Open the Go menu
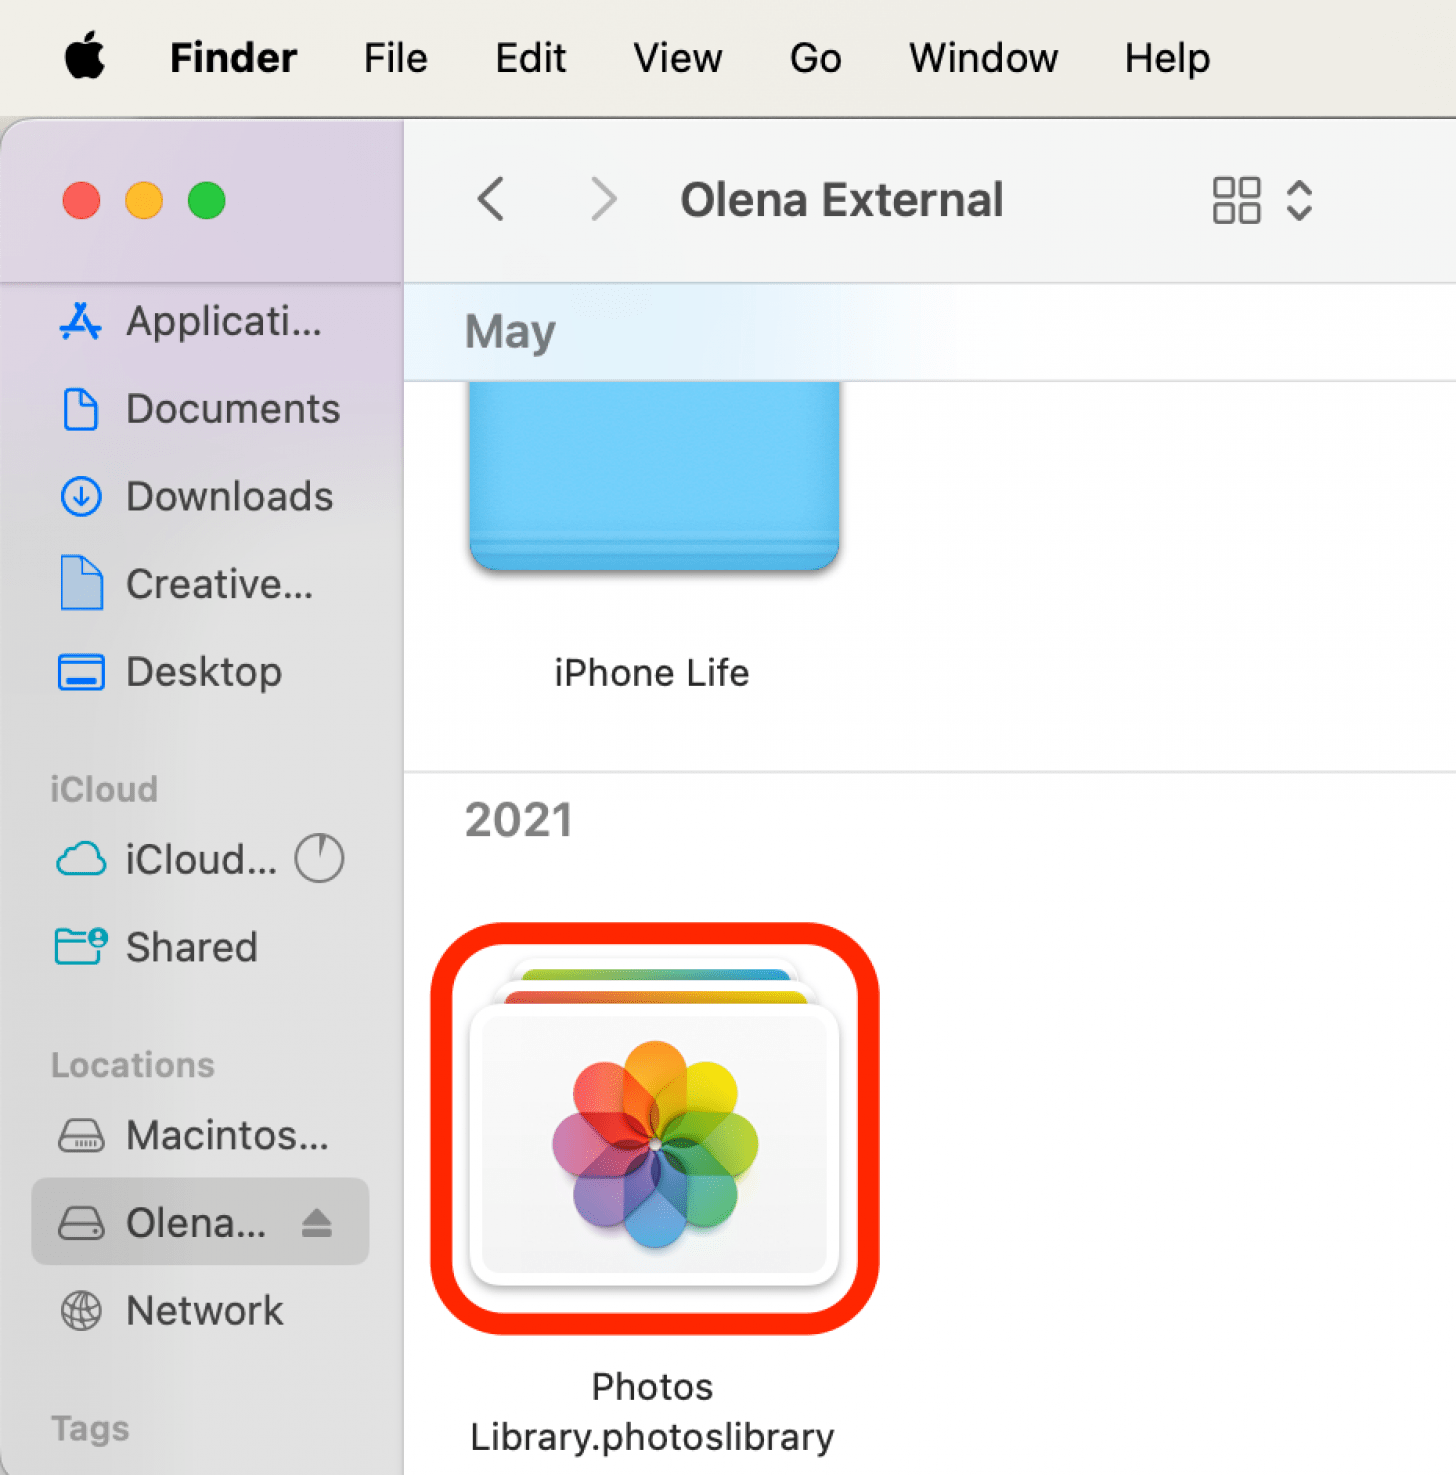Image resolution: width=1456 pixels, height=1475 pixels. click(815, 58)
